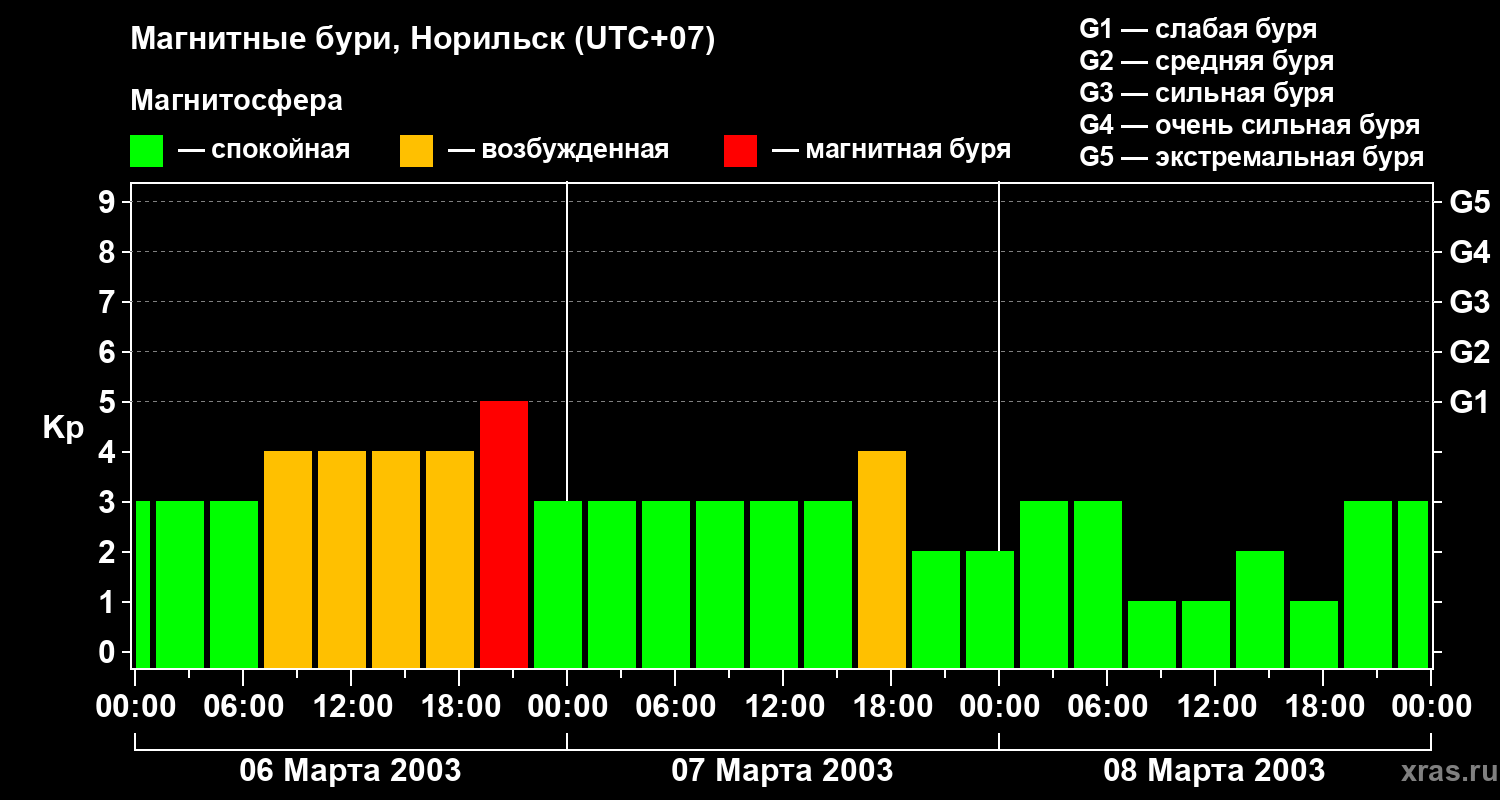1500x800 pixels.
Task: Click the '07 Марта 2003' date label
Action: click(782, 771)
